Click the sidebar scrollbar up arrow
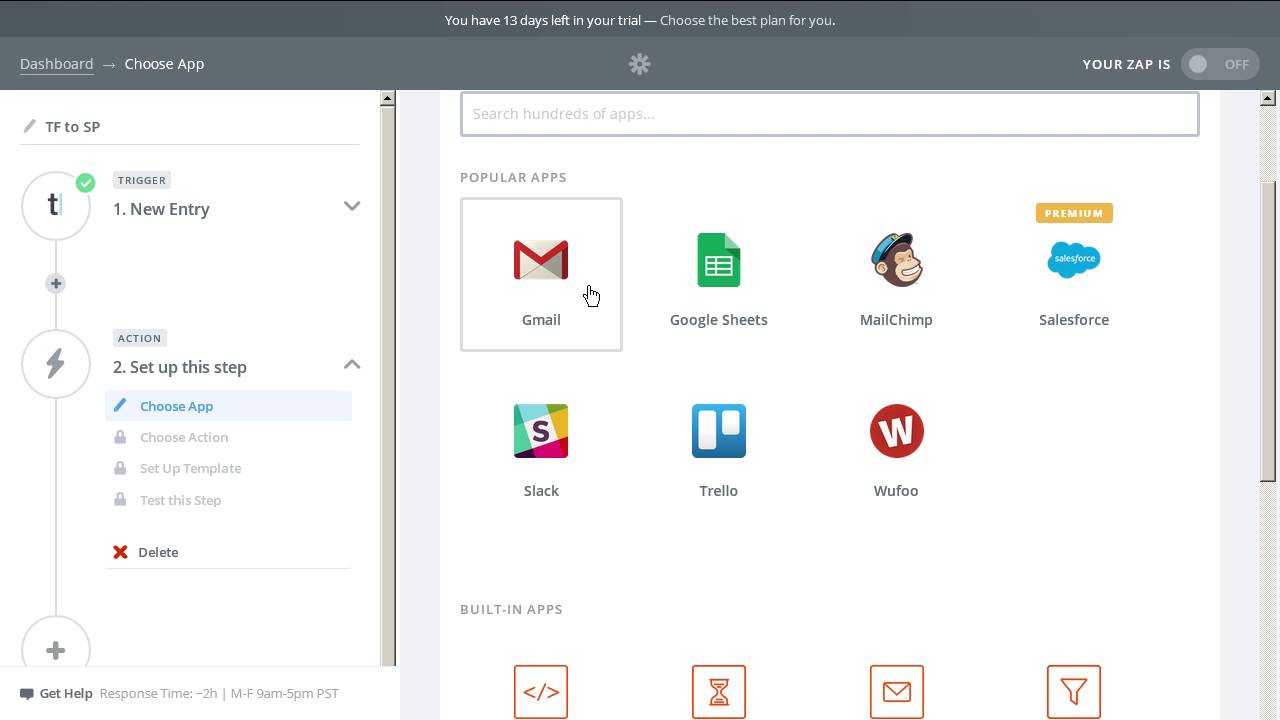 click(x=388, y=98)
